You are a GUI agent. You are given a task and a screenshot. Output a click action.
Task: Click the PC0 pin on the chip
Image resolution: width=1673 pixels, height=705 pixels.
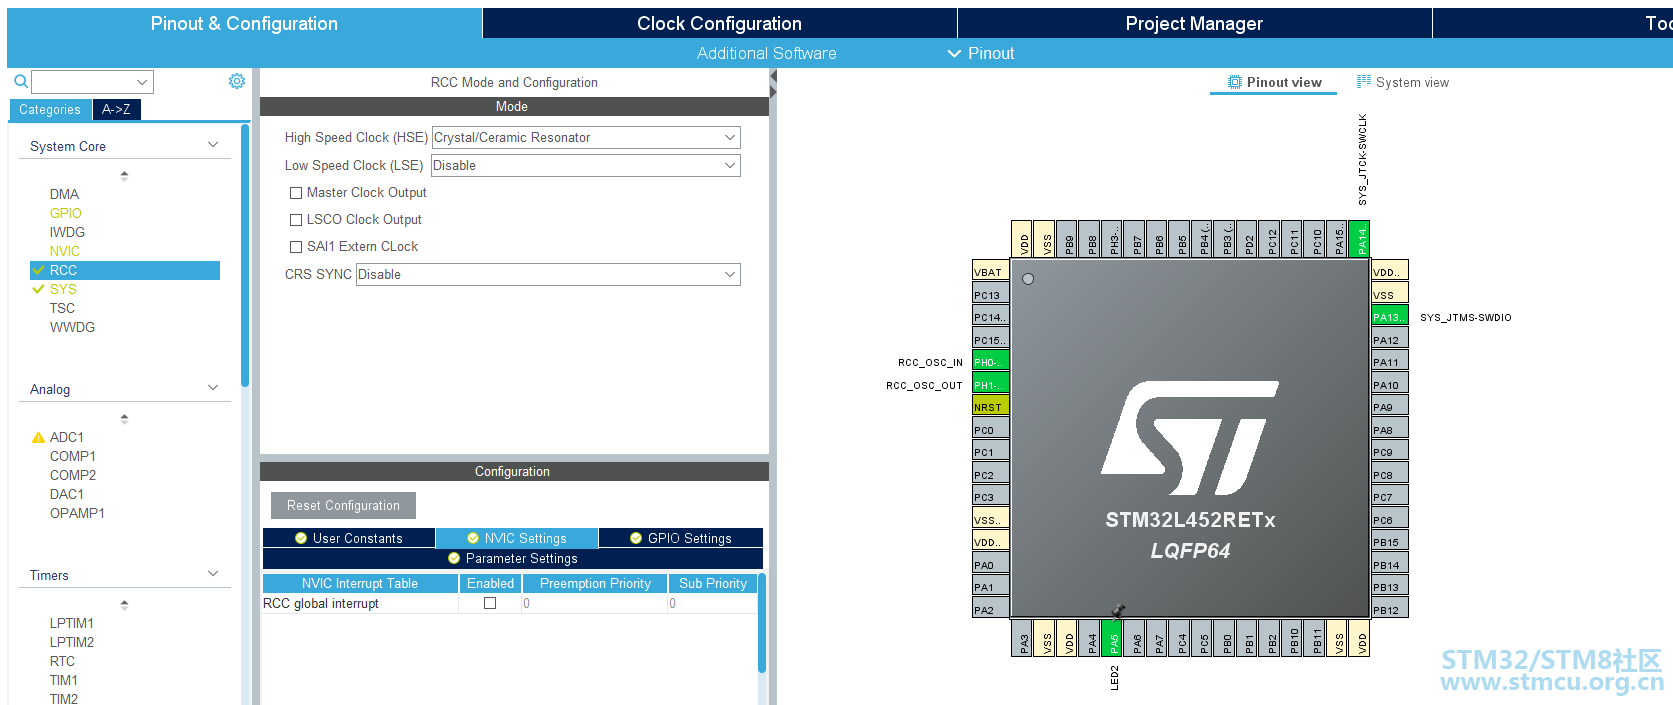[991, 429]
